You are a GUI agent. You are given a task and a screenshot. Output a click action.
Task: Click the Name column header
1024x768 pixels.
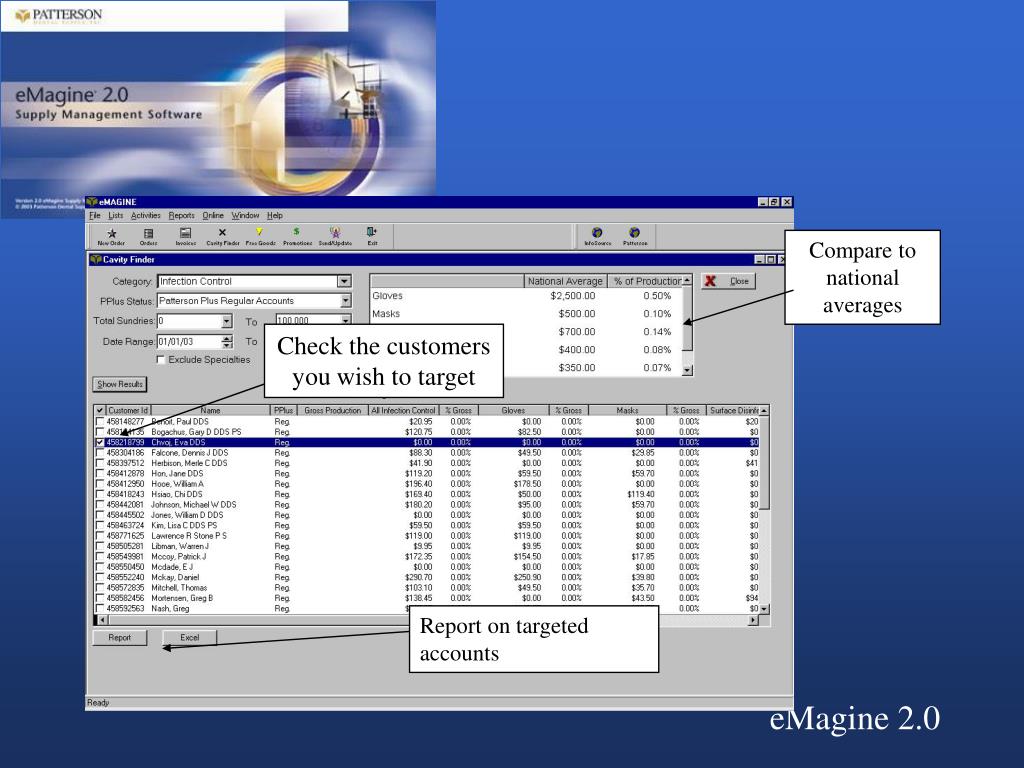point(210,411)
